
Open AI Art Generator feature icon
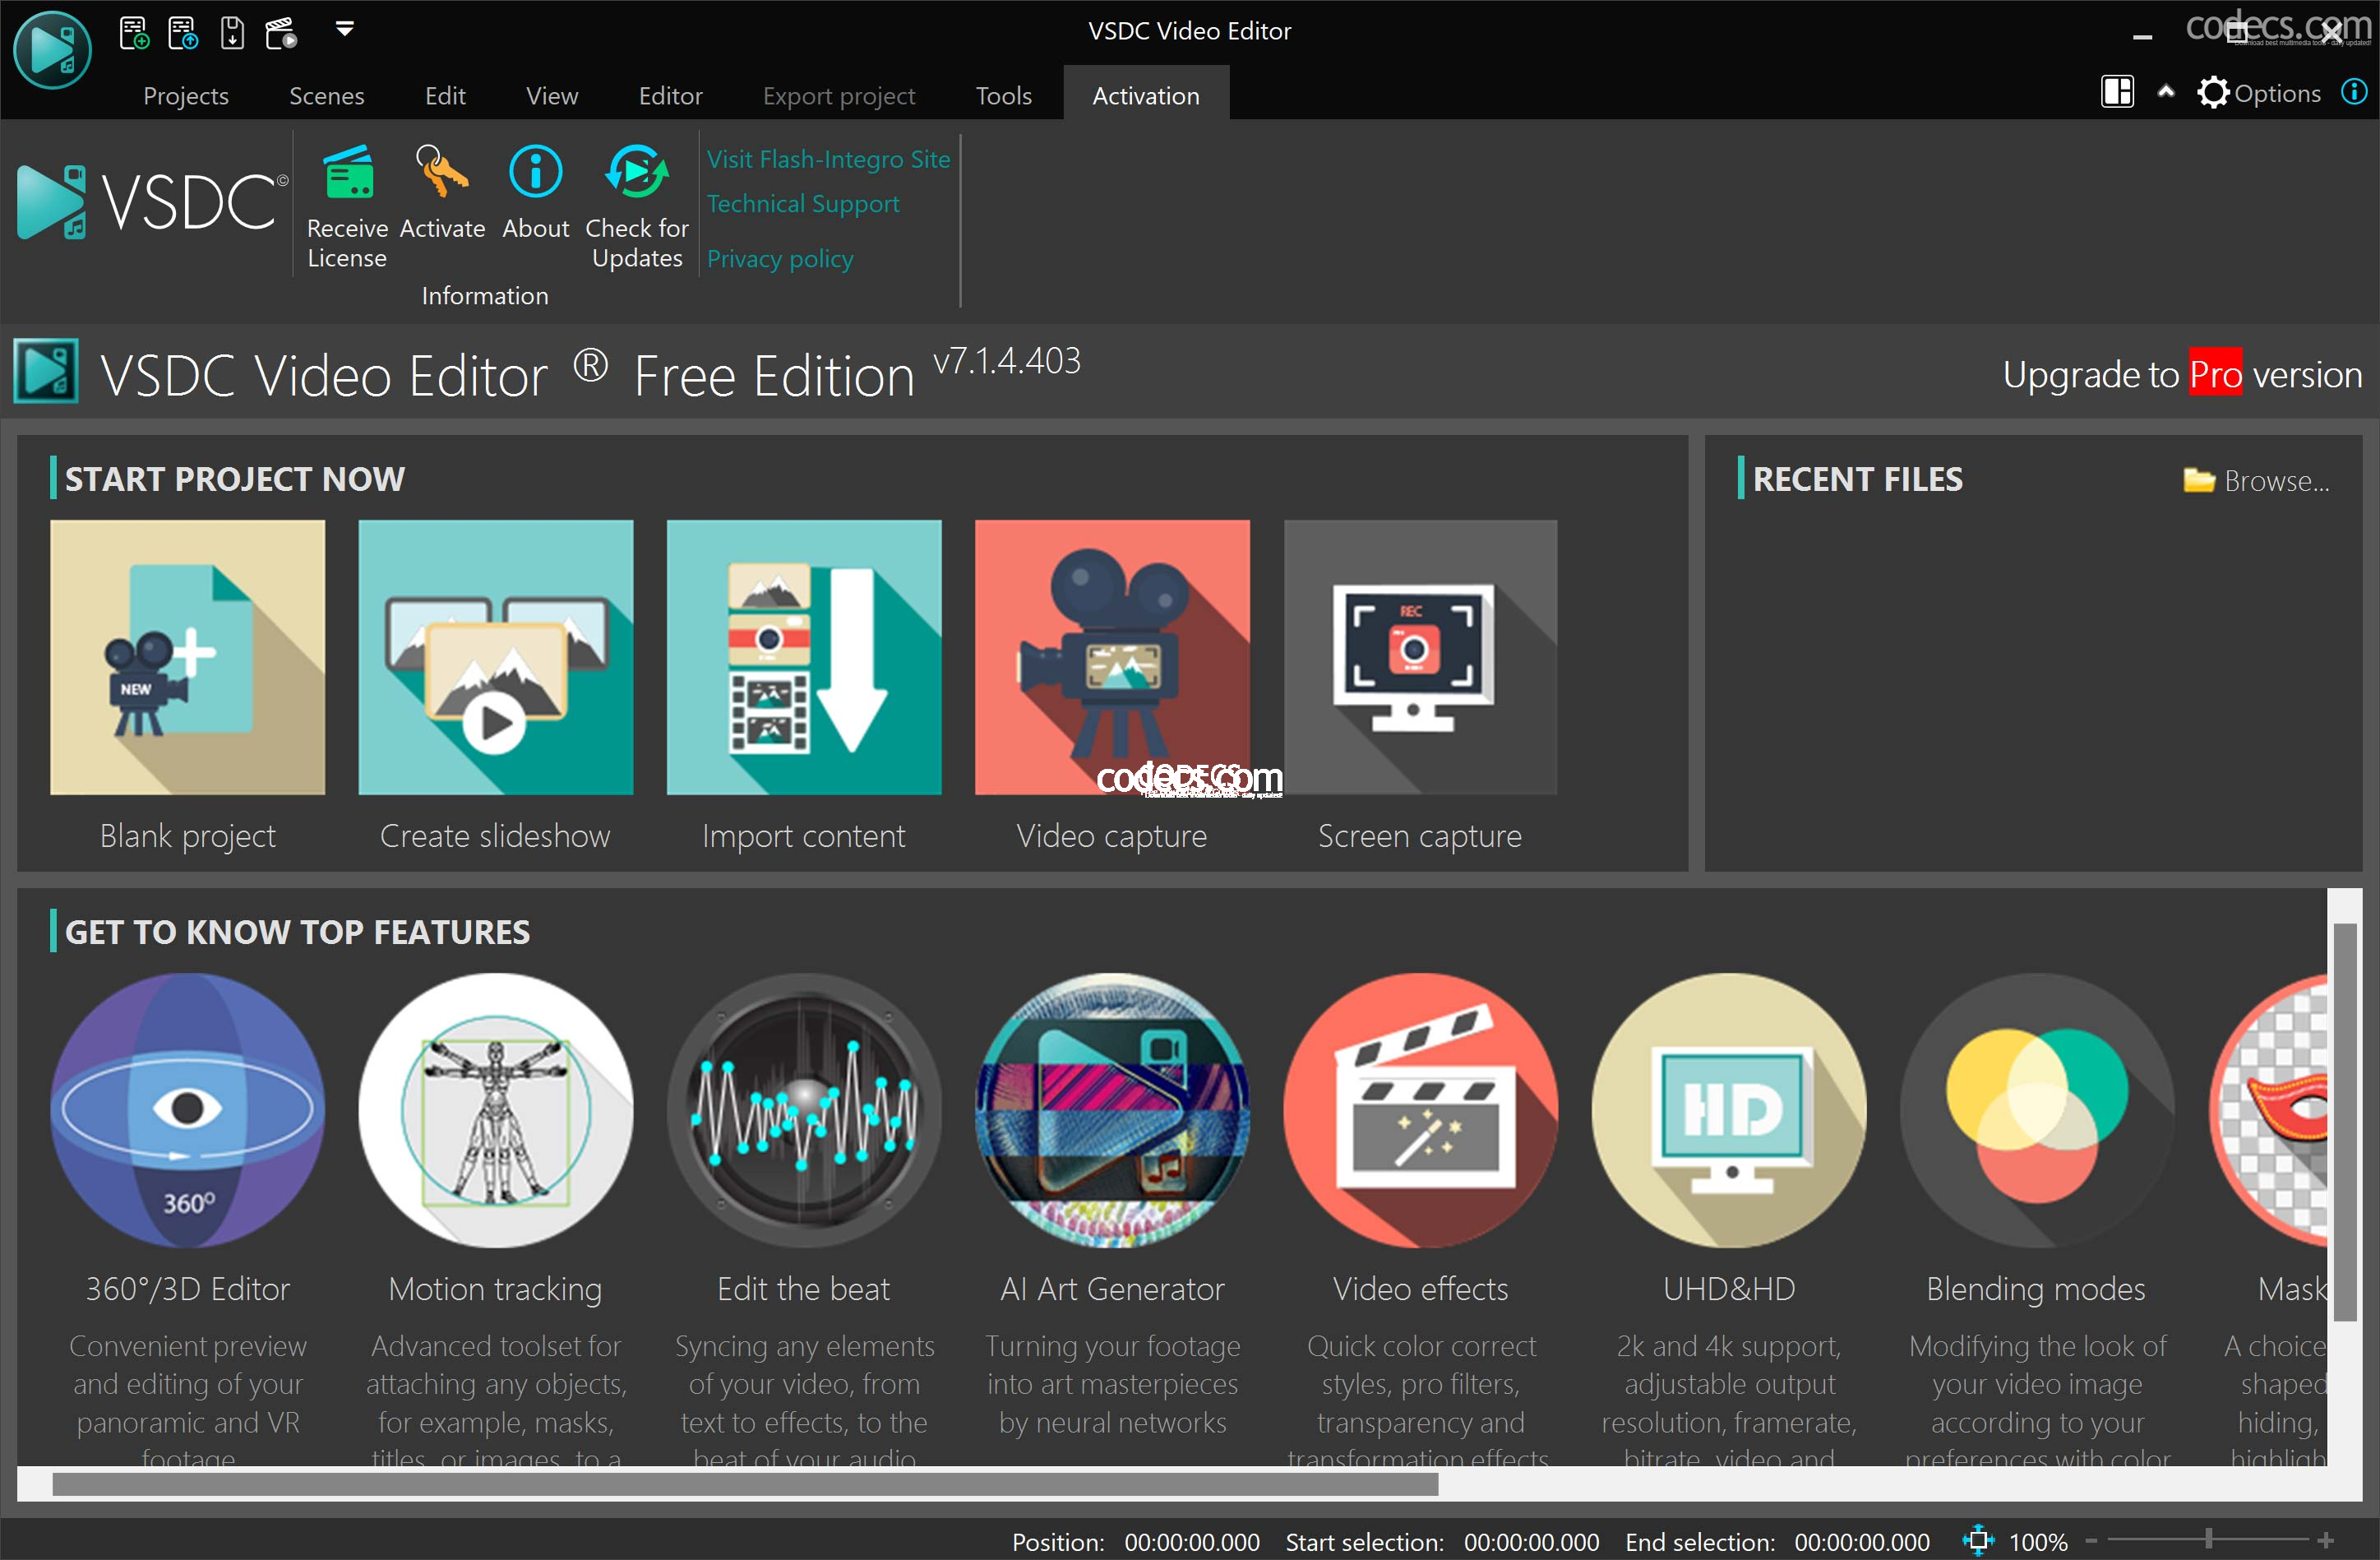pos(1111,1110)
